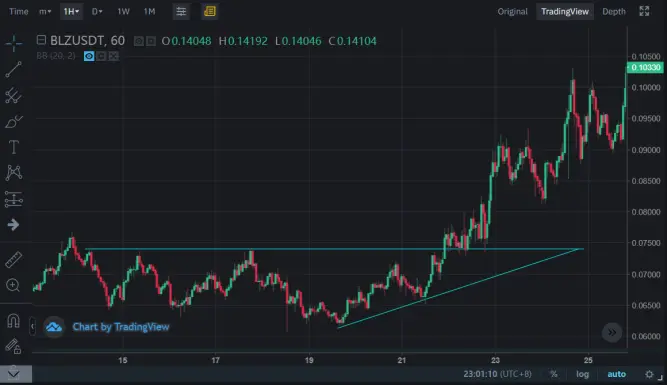Click the yellow chart notes icon

(x=210, y=11)
